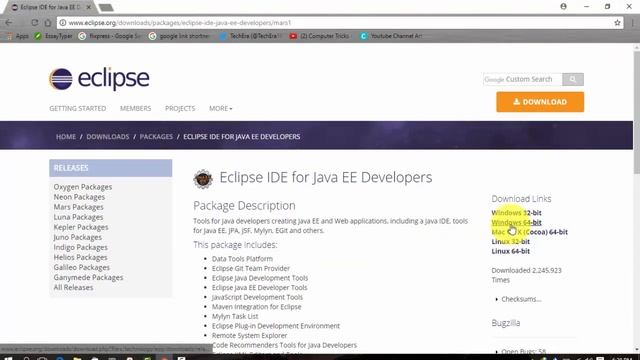
Task: Open the EssayTyper bookmark
Action: click(x=53, y=36)
